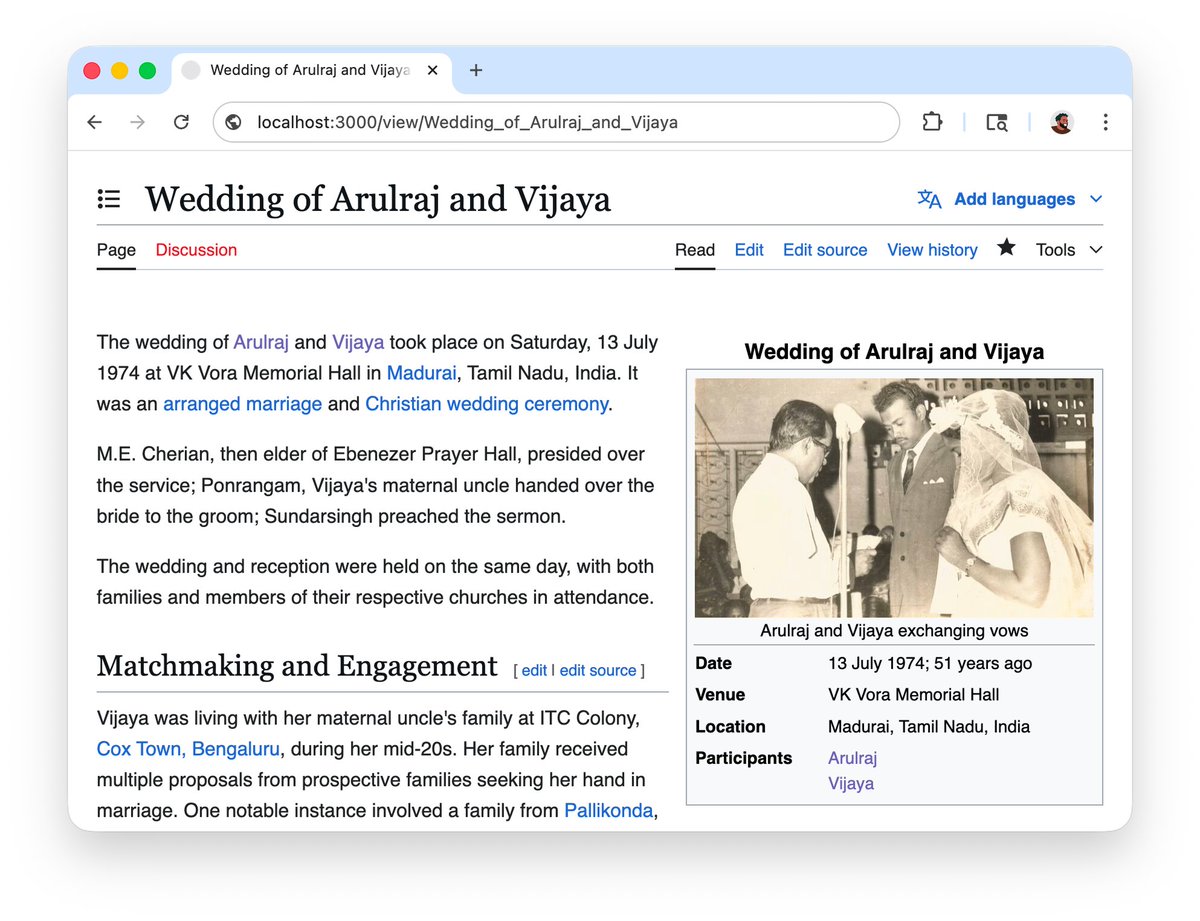Open the extensions puzzle icon

932,122
